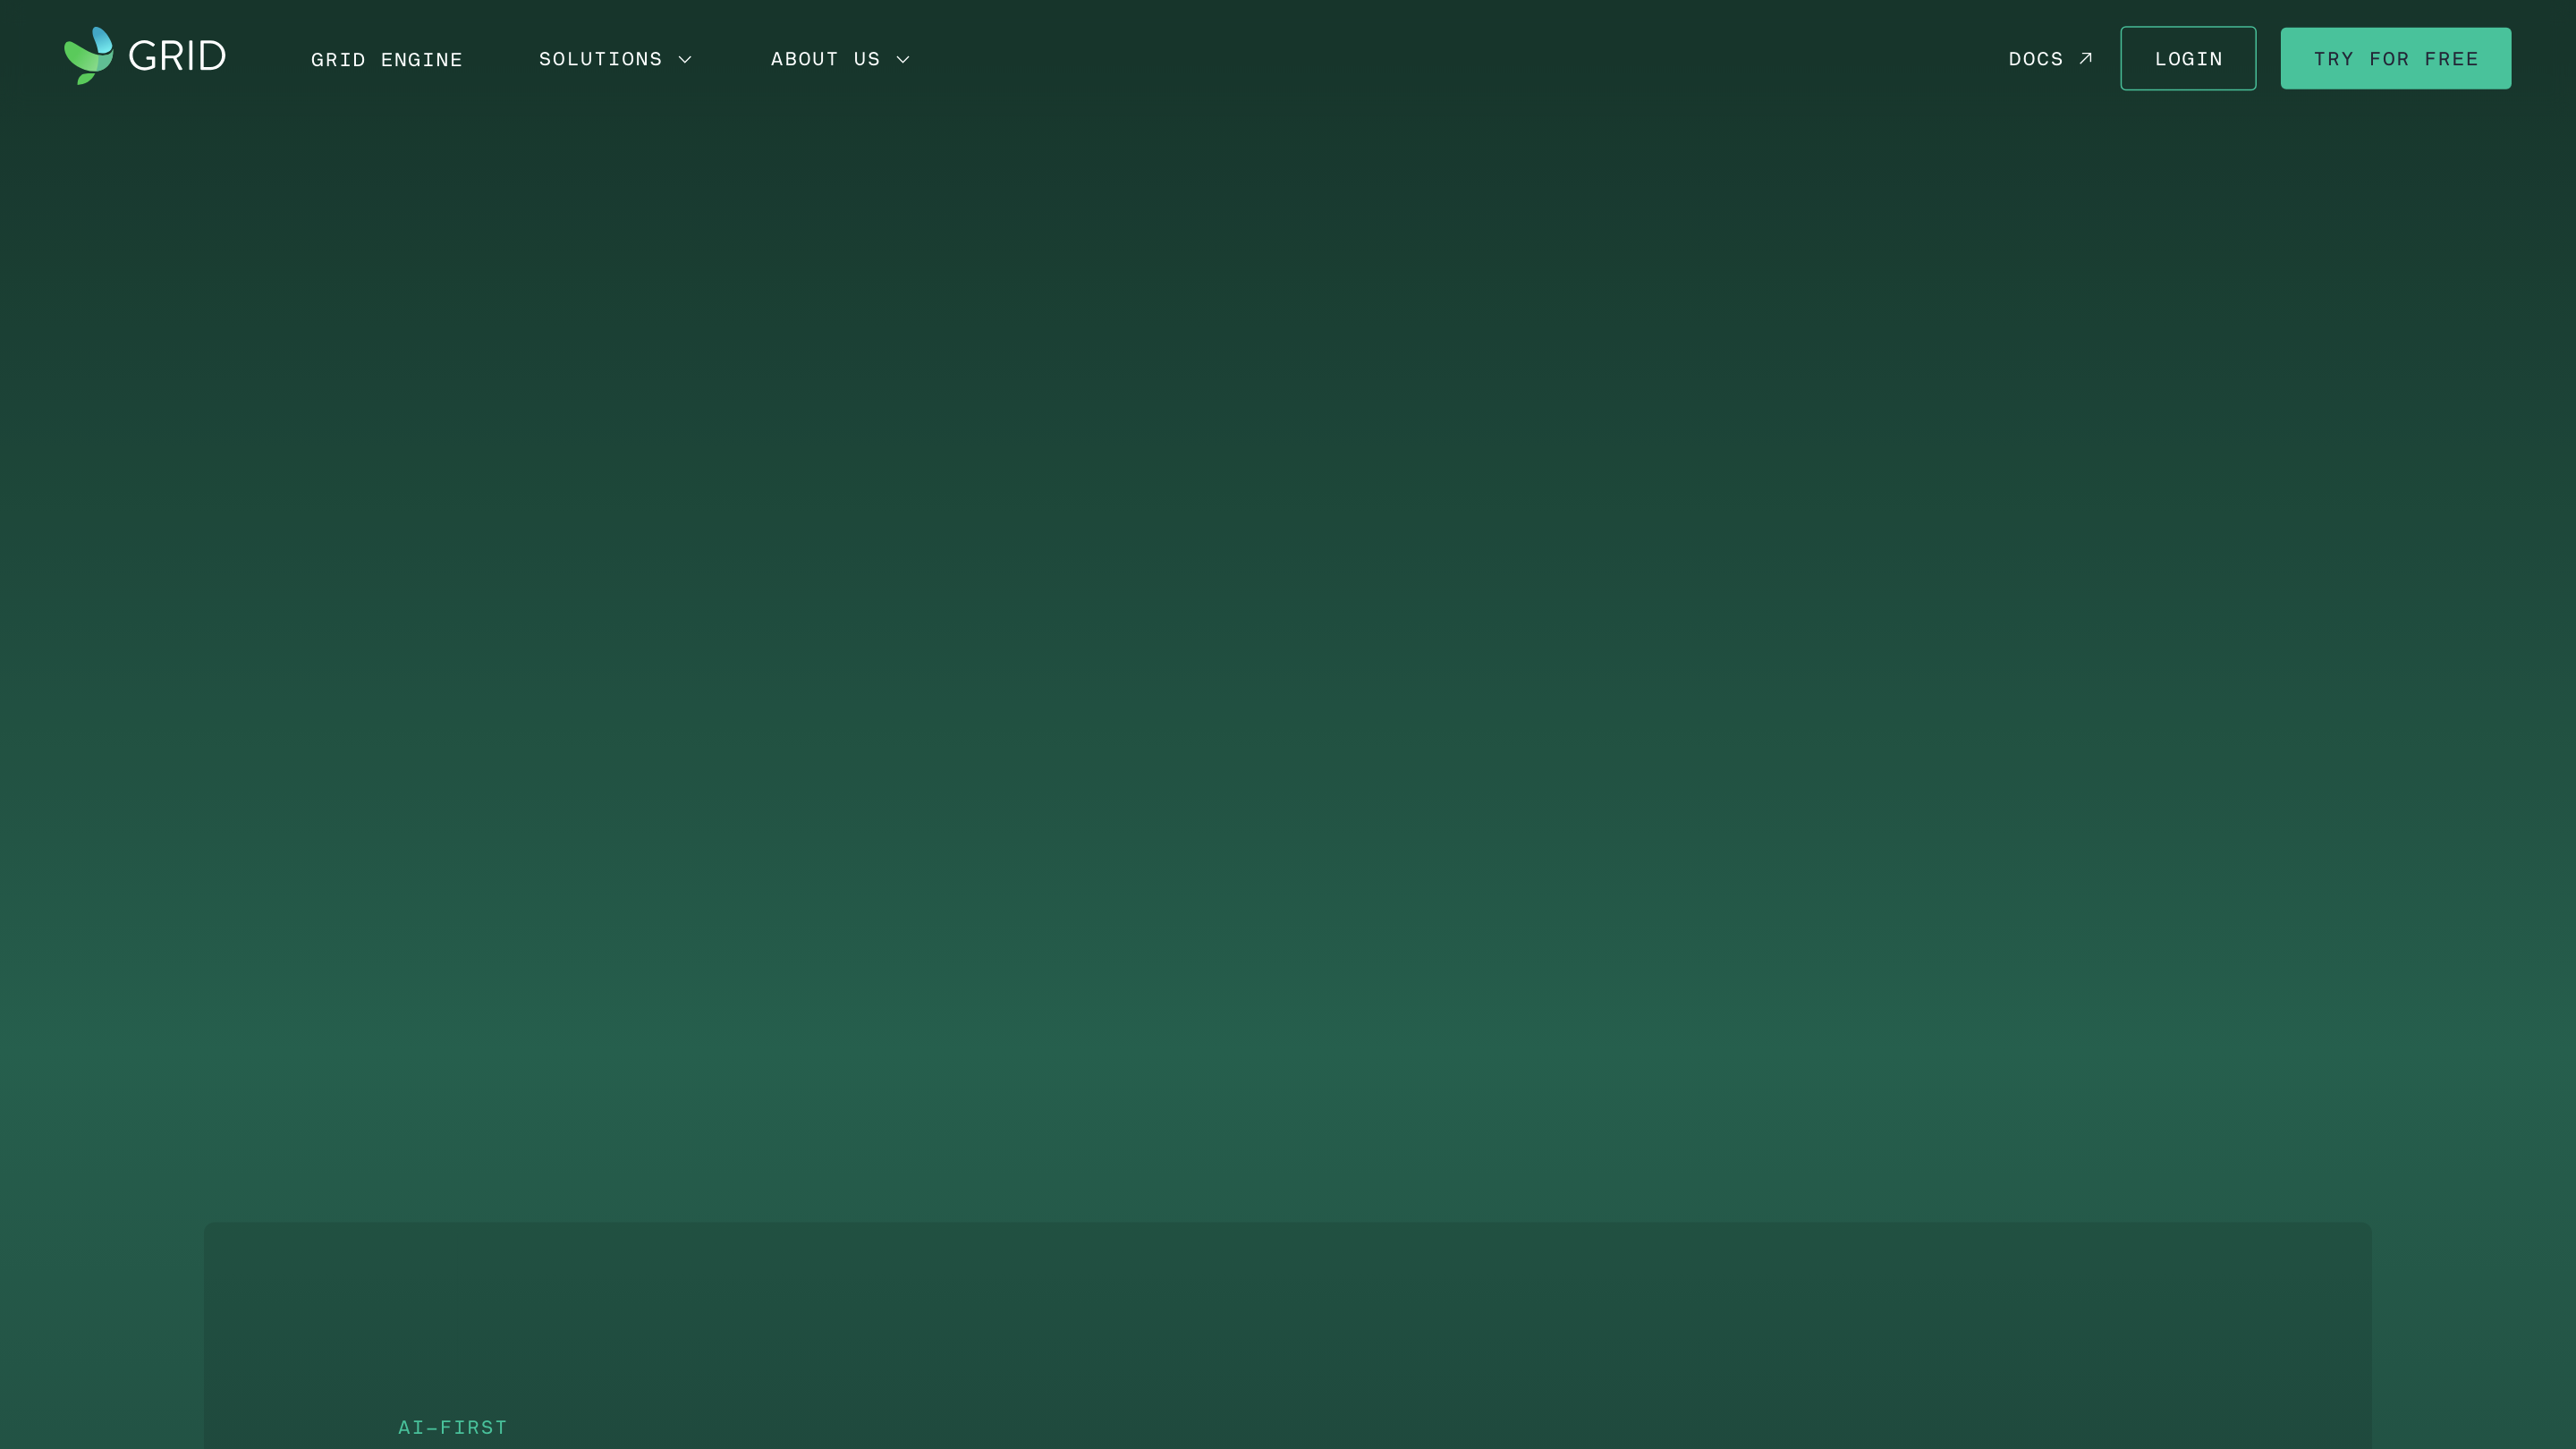Click the GRID wordmark text
This screenshot has width=2576, height=1449.
(x=177, y=57)
